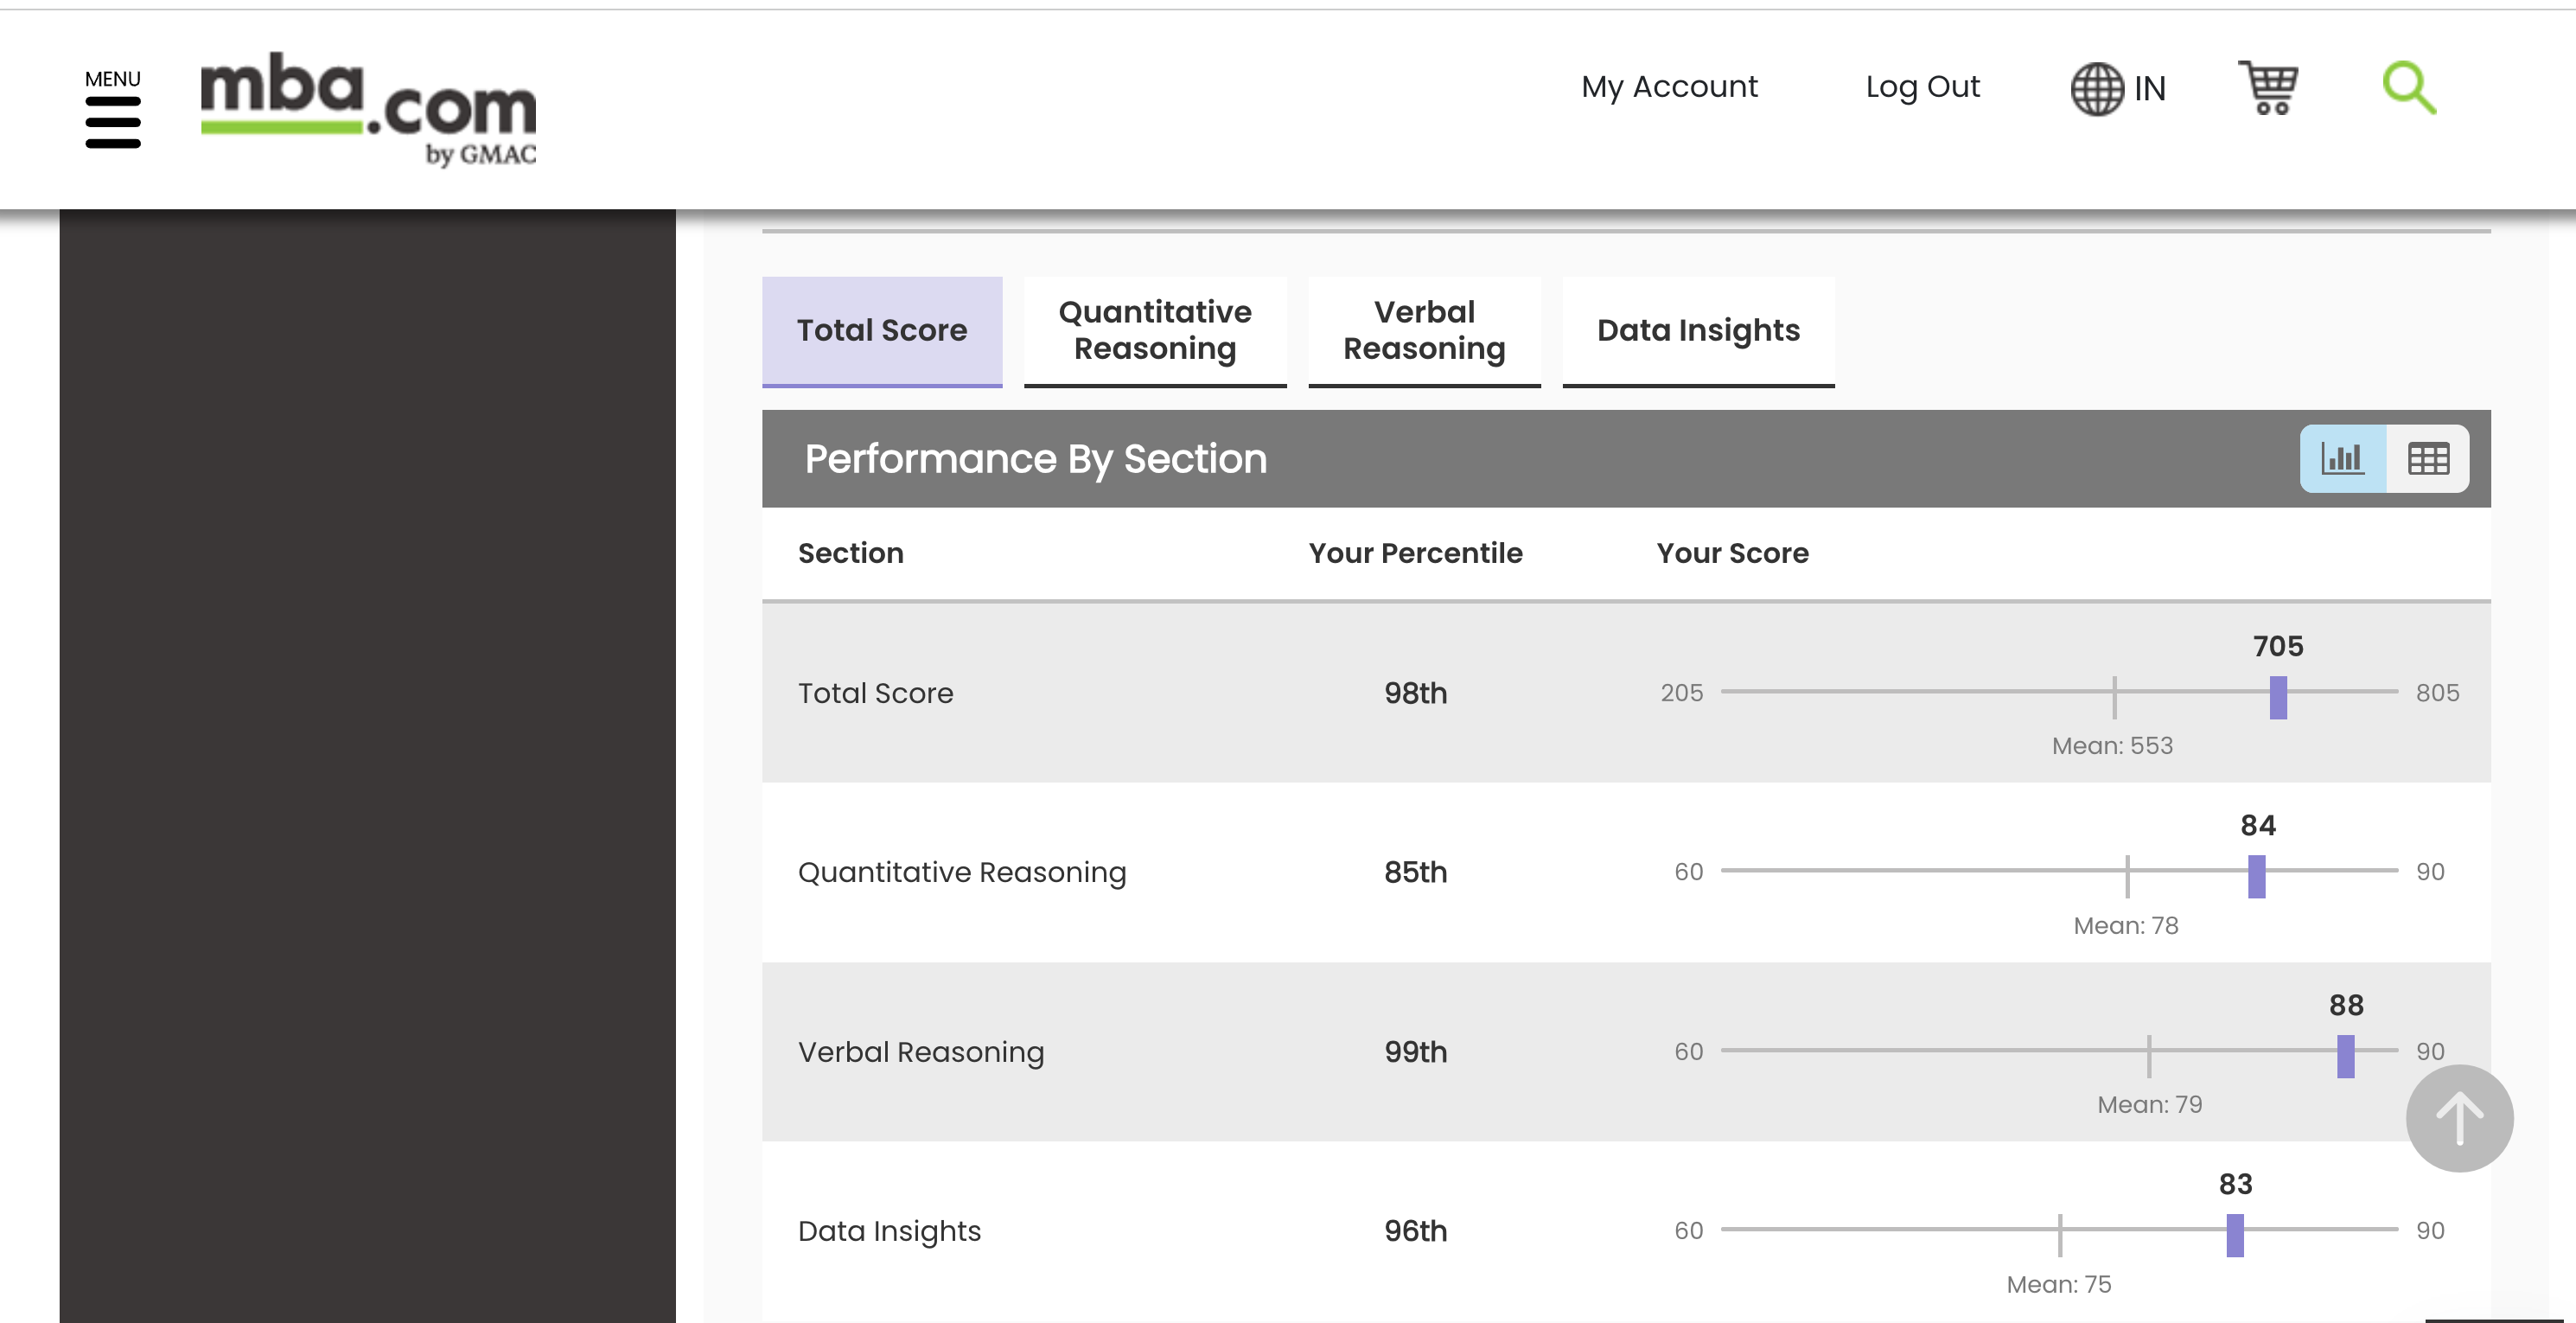Click the globe region icon
The height and width of the screenshot is (1323, 2576).
2096,89
